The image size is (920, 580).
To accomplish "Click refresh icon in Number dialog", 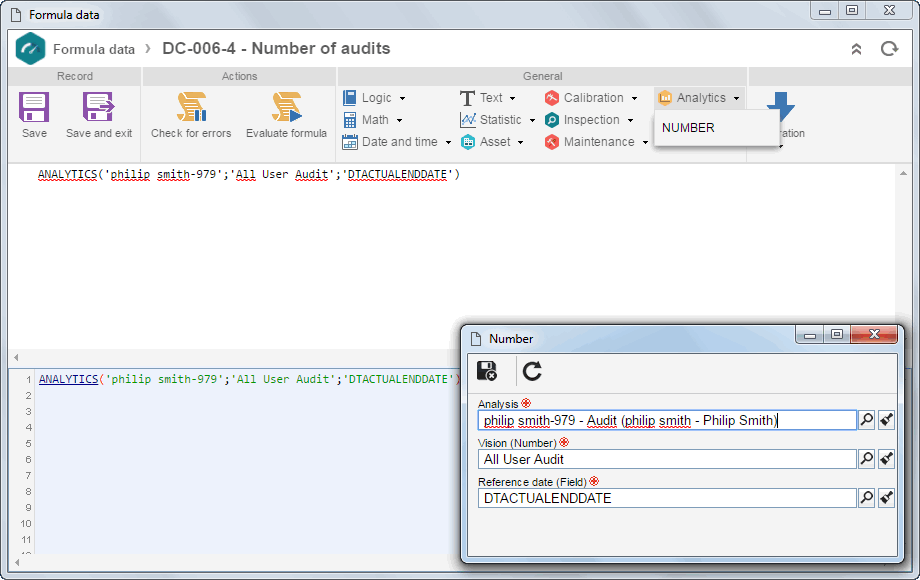I will pos(532,371).
